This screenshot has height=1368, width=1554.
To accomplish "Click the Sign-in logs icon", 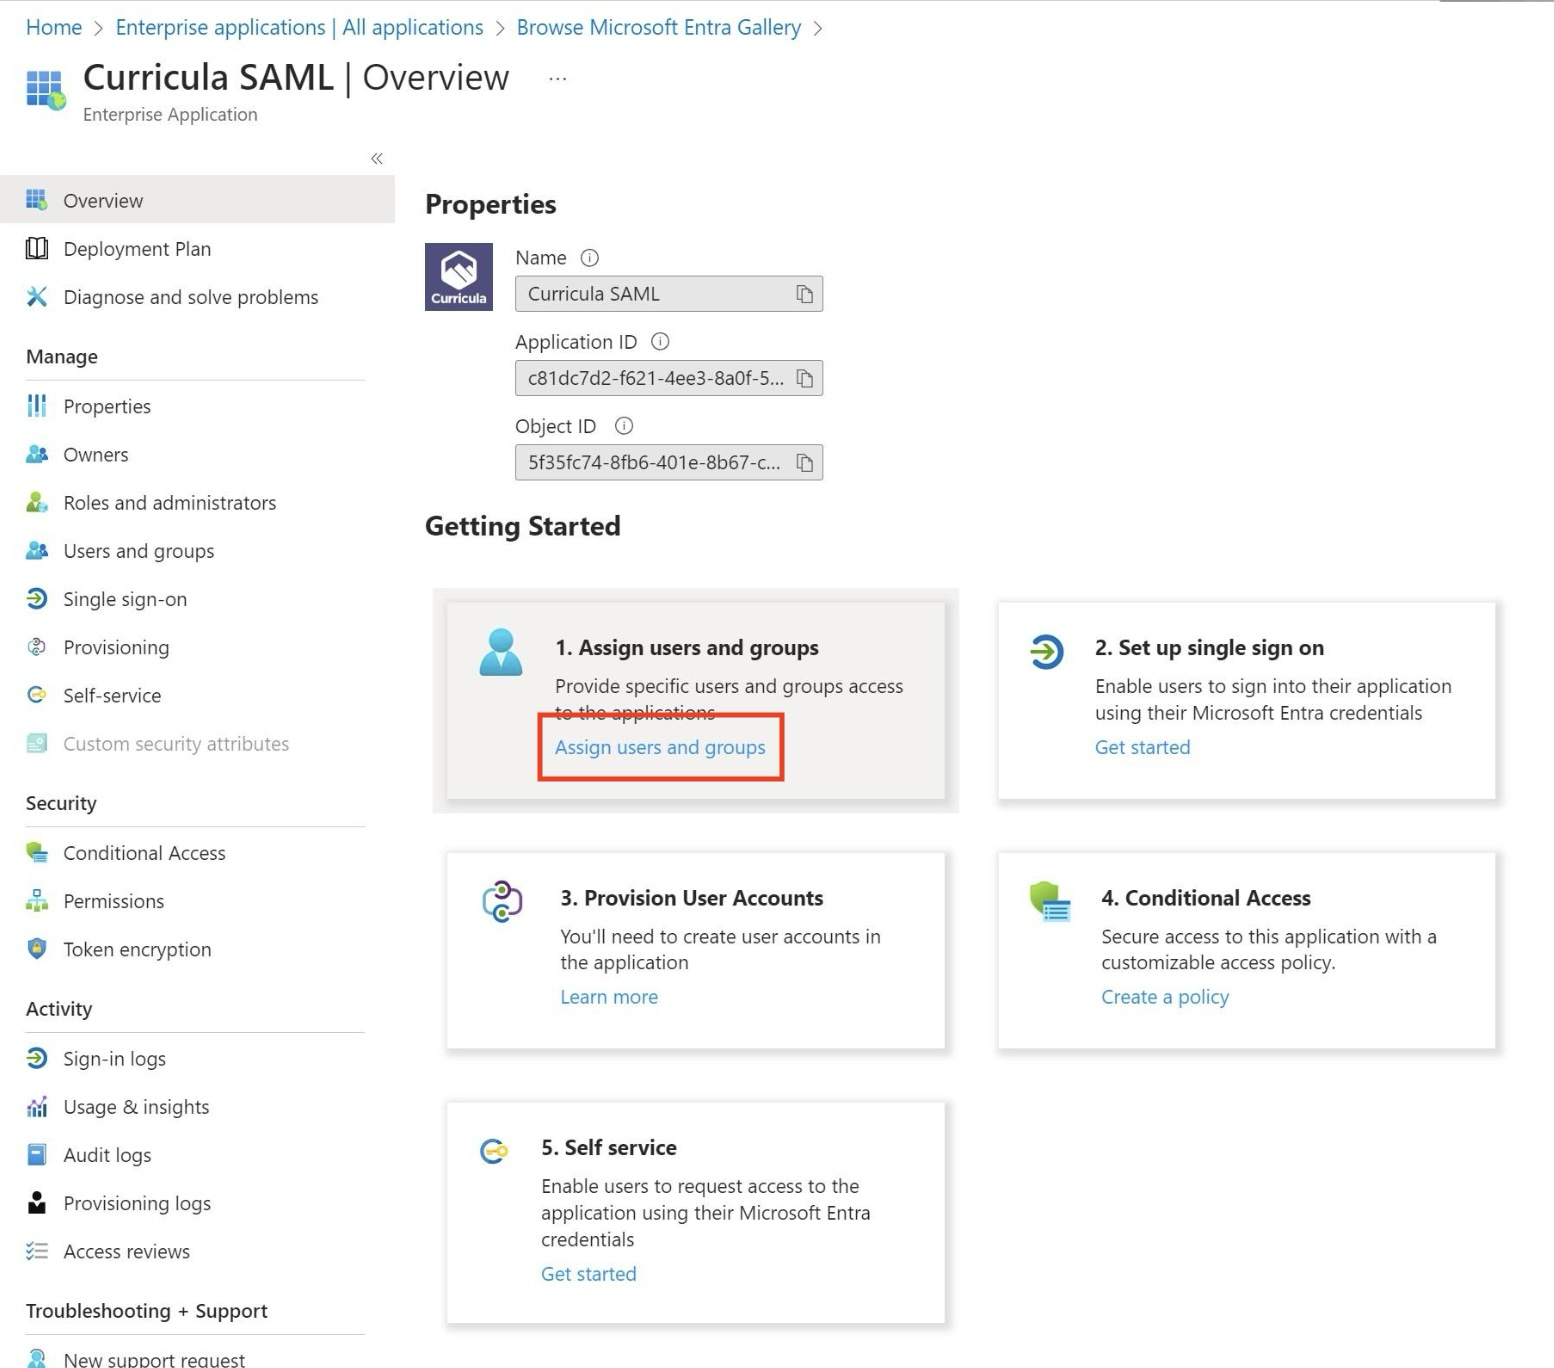I will [x=37, y=1058].
